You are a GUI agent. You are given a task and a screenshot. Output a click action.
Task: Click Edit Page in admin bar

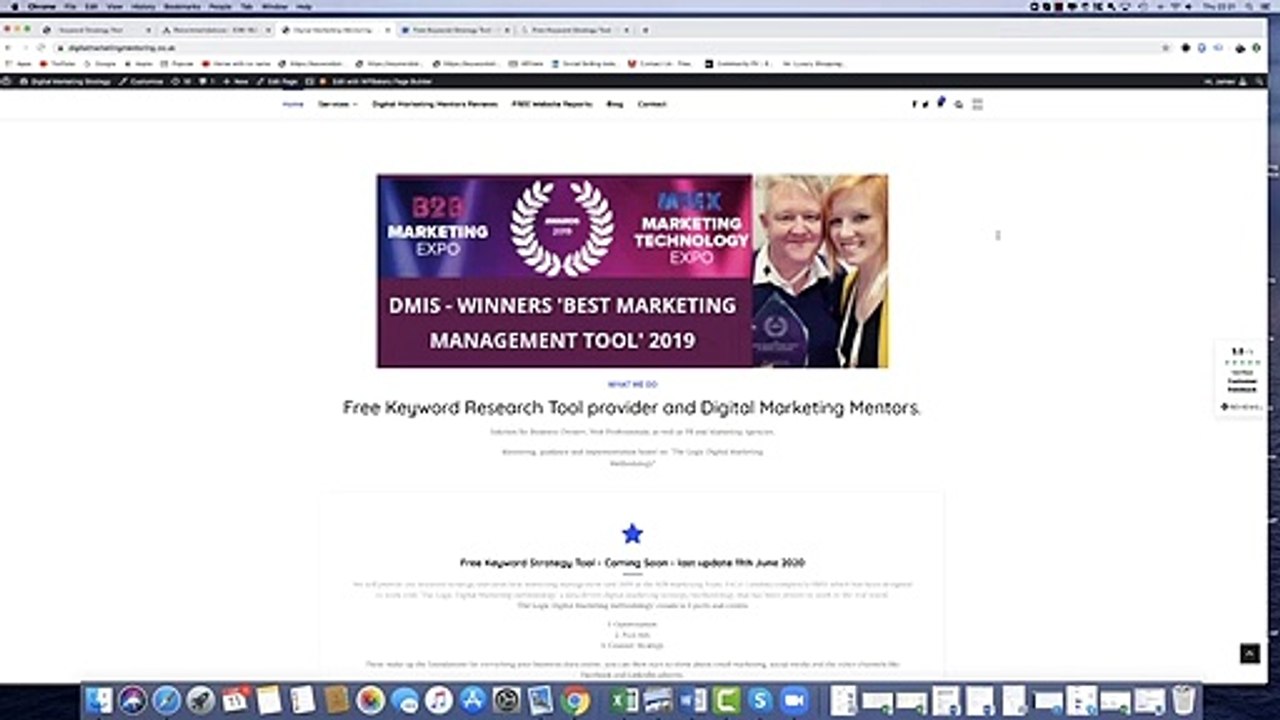[277, 81]
